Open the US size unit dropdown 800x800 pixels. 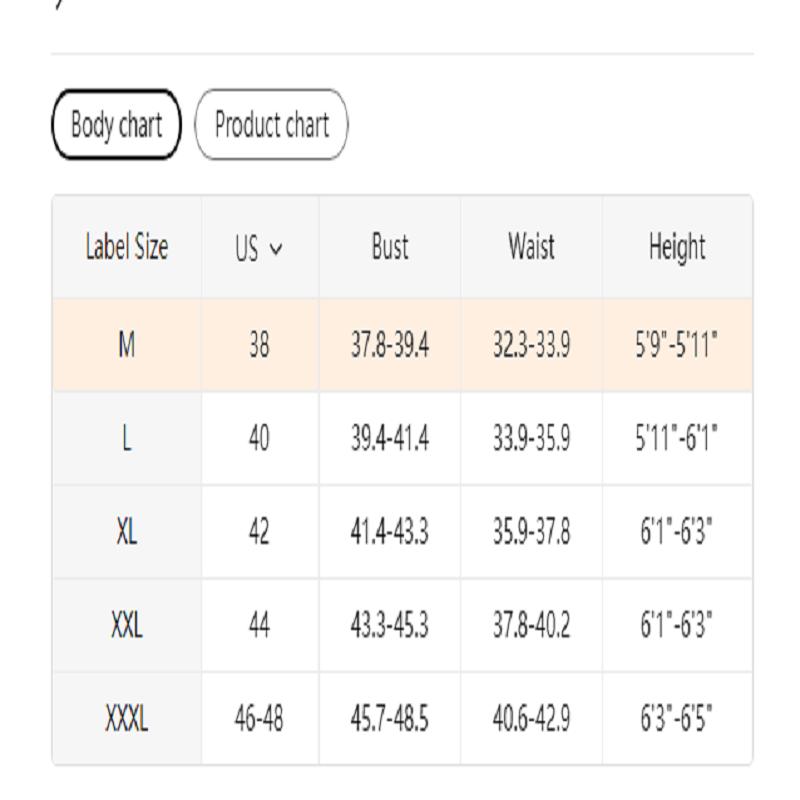tap(259, 248)
